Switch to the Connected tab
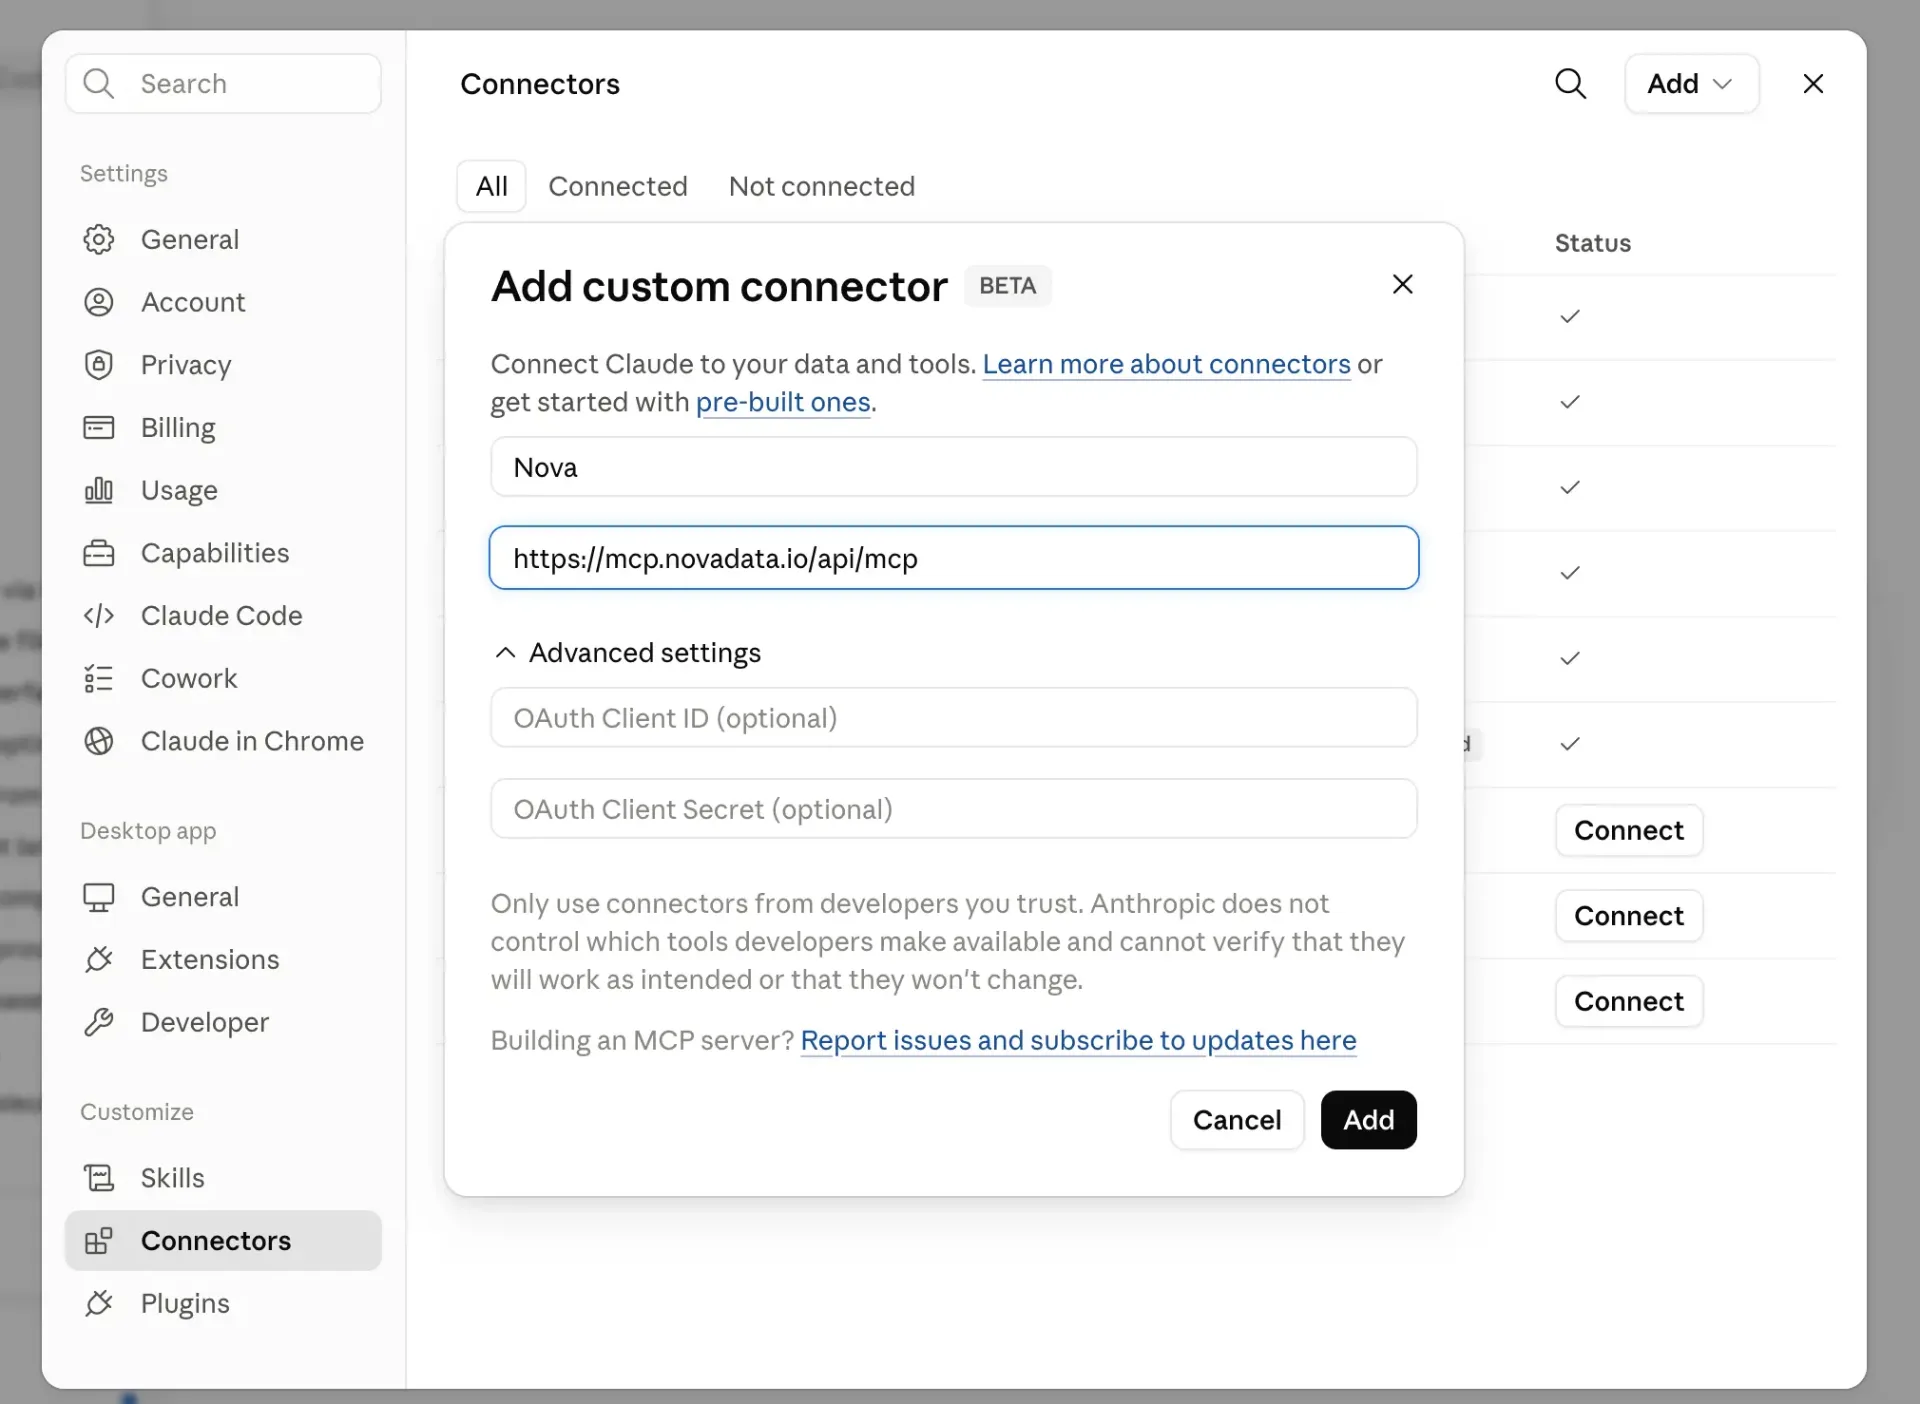Viewport: 1920px width, 1404px height. click(617, 186)
